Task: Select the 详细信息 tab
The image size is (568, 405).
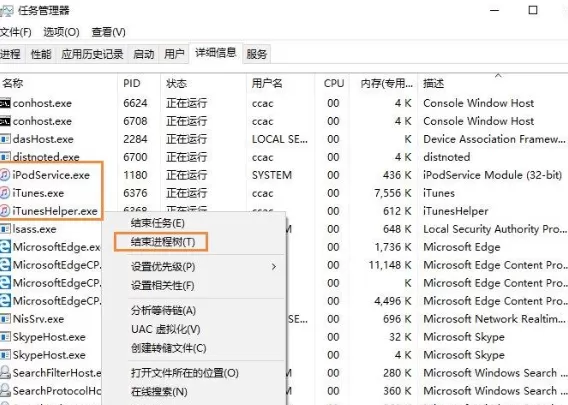Action: (x=216, y=53)
